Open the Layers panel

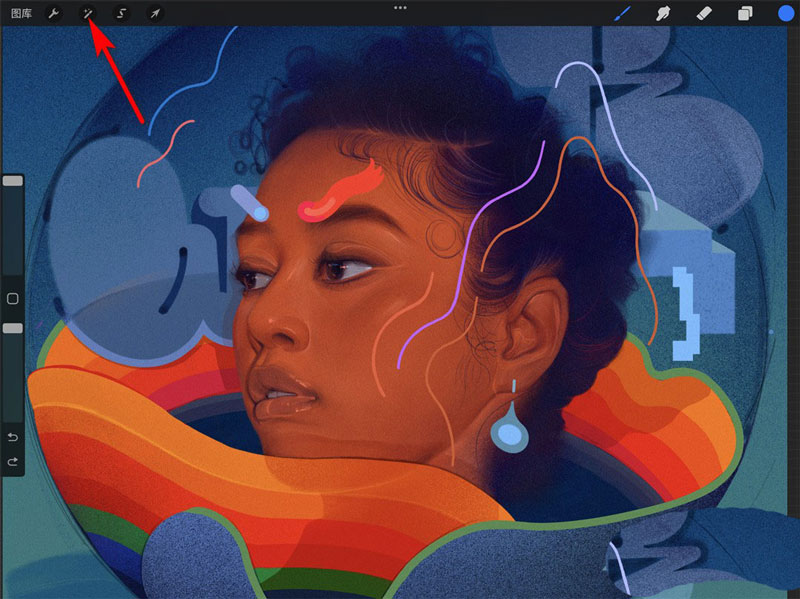[x=745, y=13]
